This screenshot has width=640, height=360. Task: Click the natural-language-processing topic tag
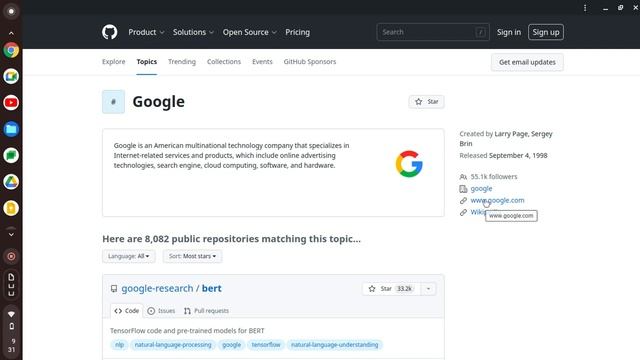click(x=173, y=345)
